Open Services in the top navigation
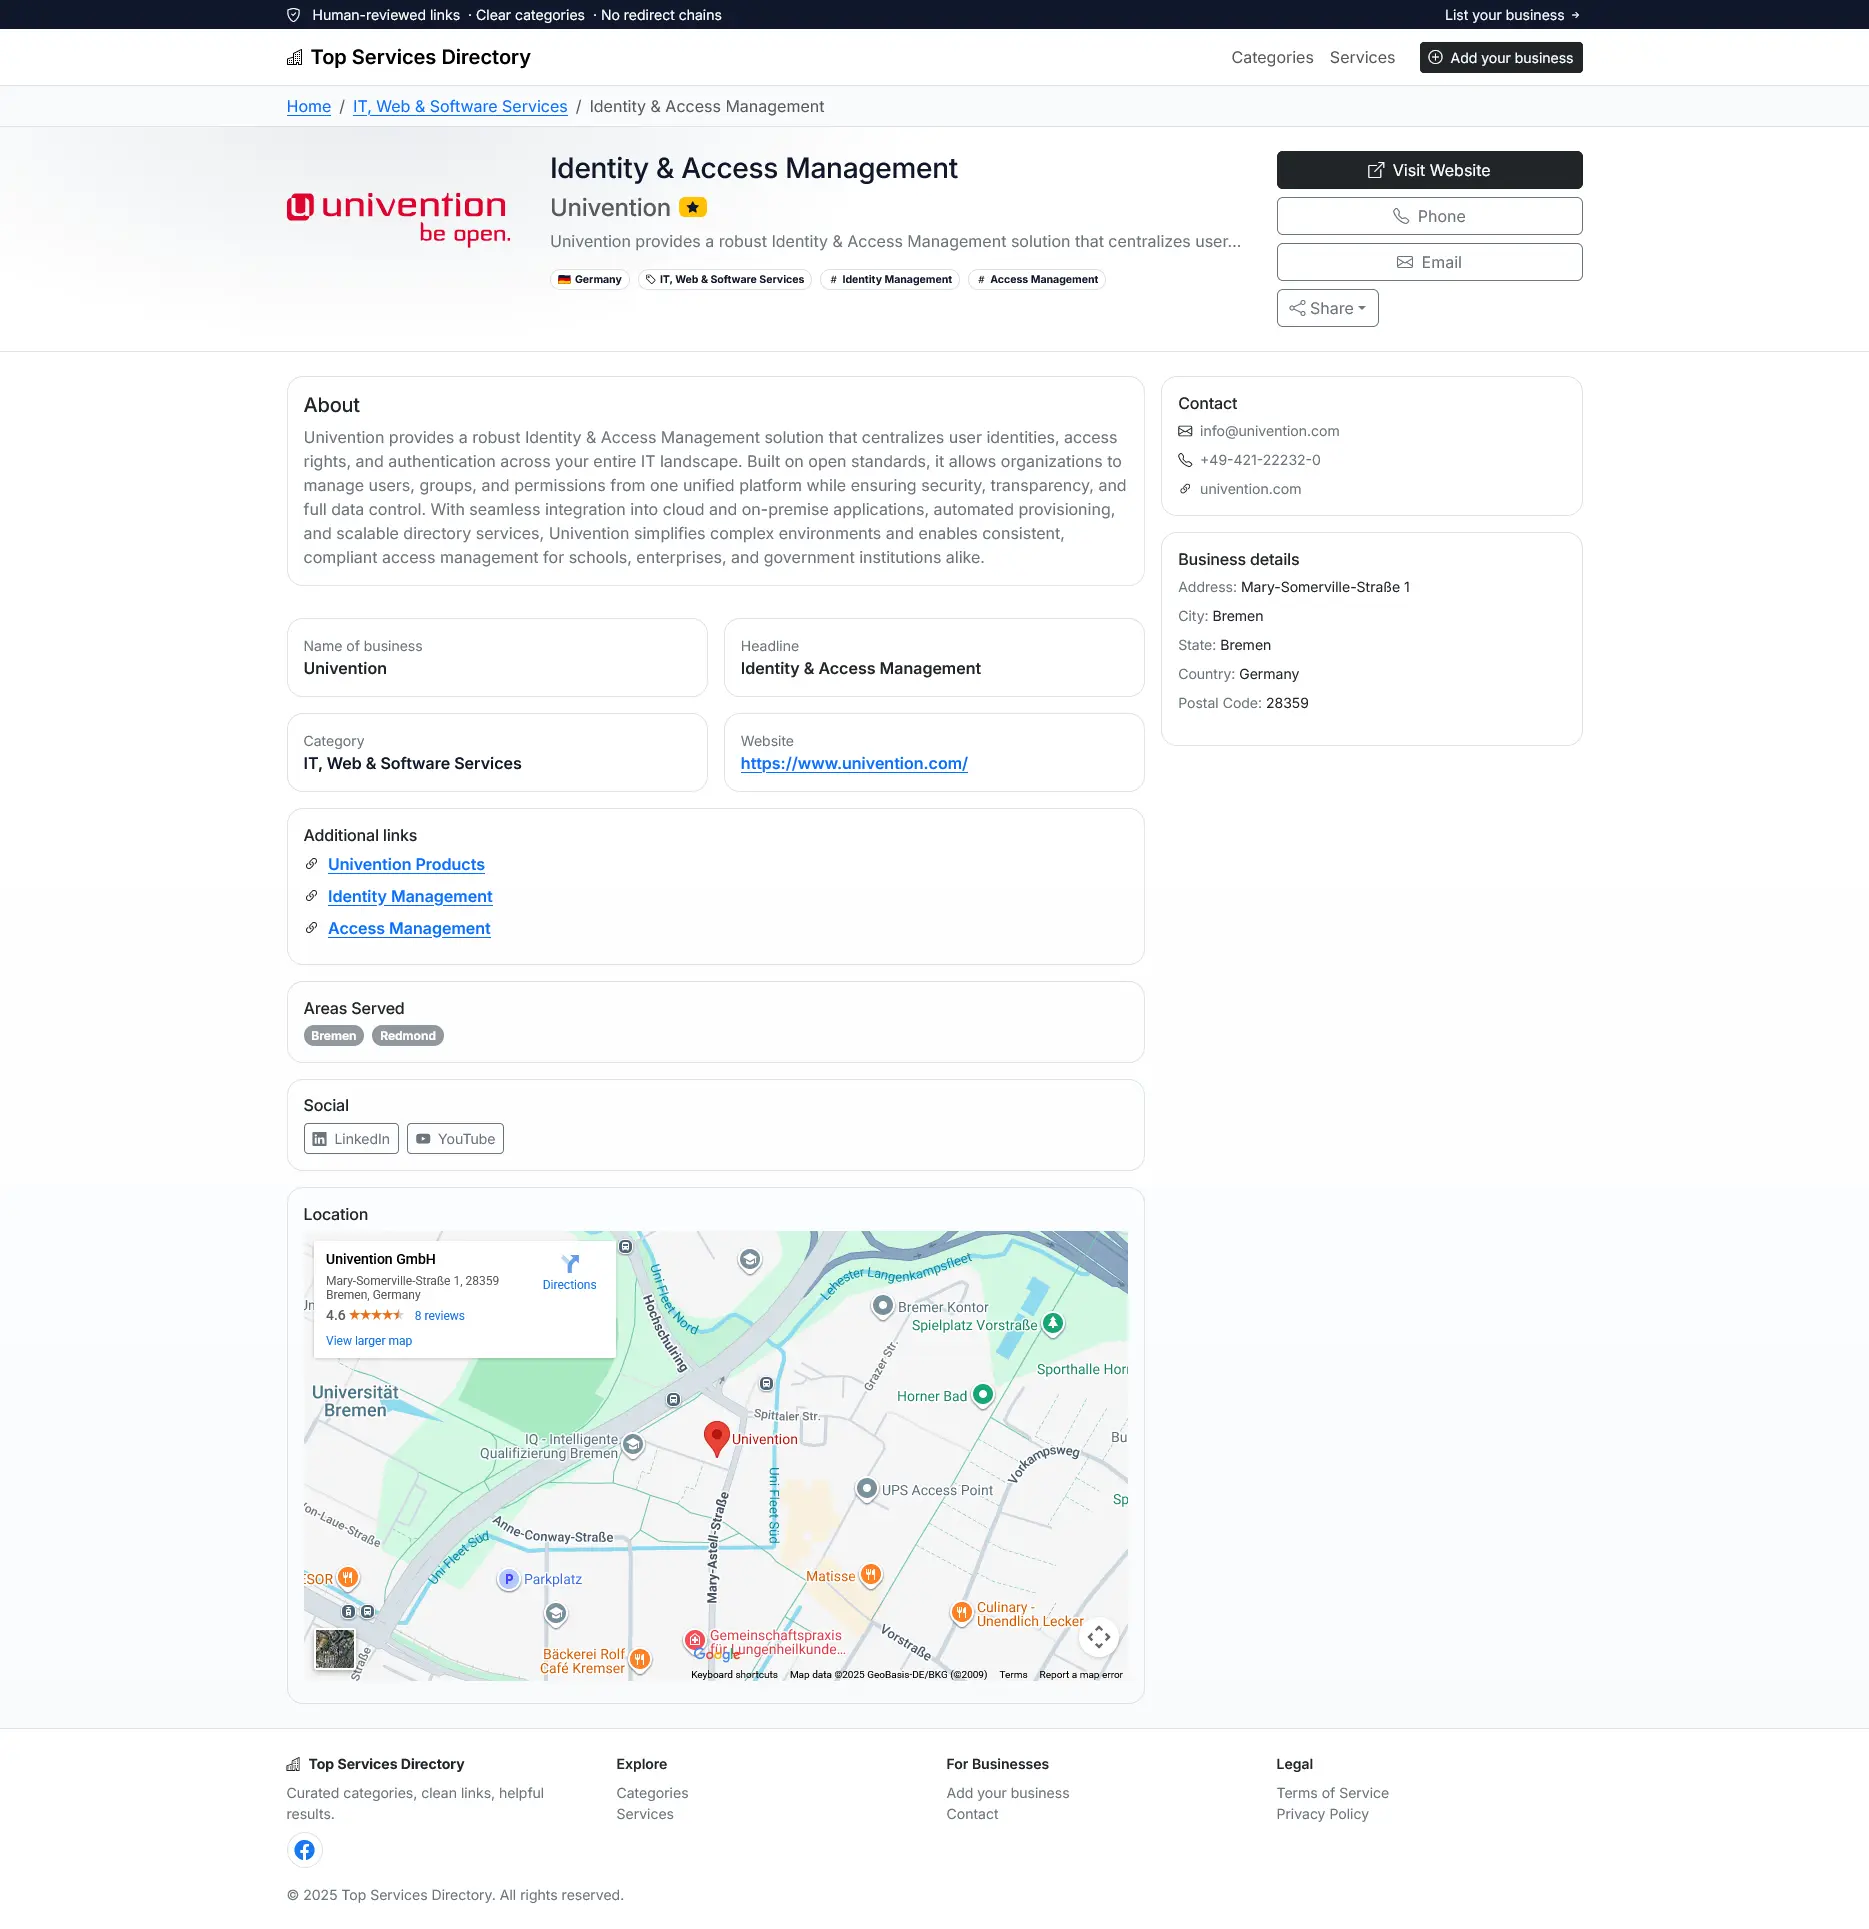 click(x=1362, y=58)
